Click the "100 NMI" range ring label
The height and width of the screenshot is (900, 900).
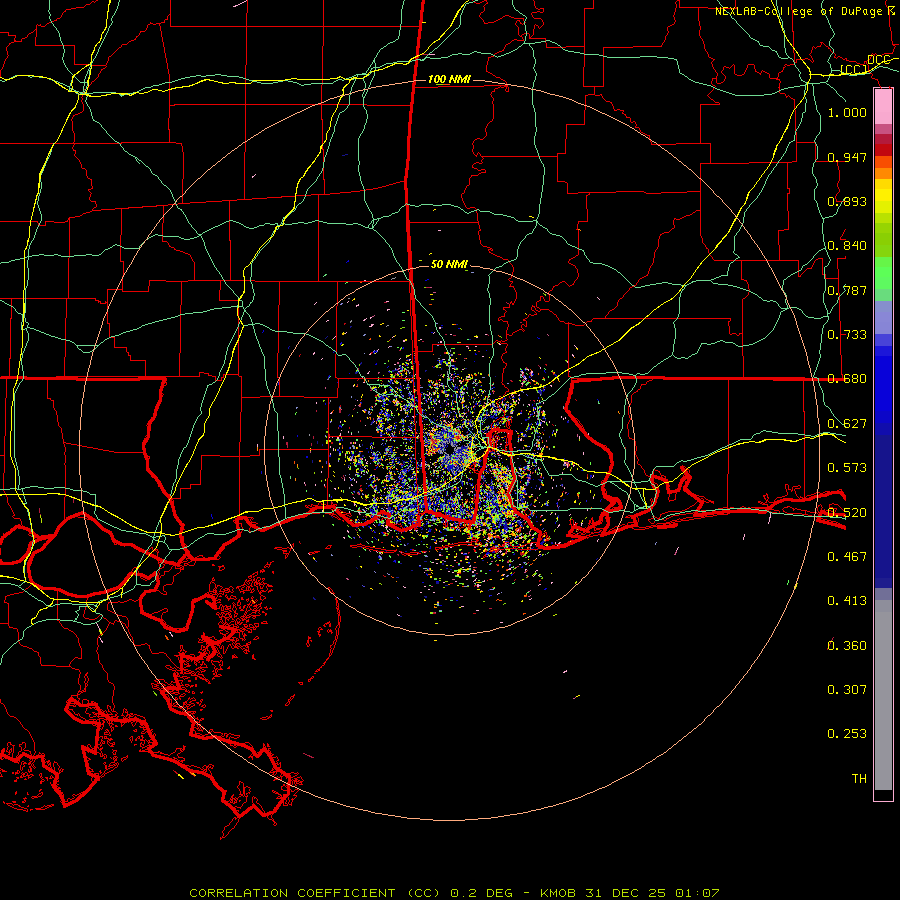click(449, 79)
